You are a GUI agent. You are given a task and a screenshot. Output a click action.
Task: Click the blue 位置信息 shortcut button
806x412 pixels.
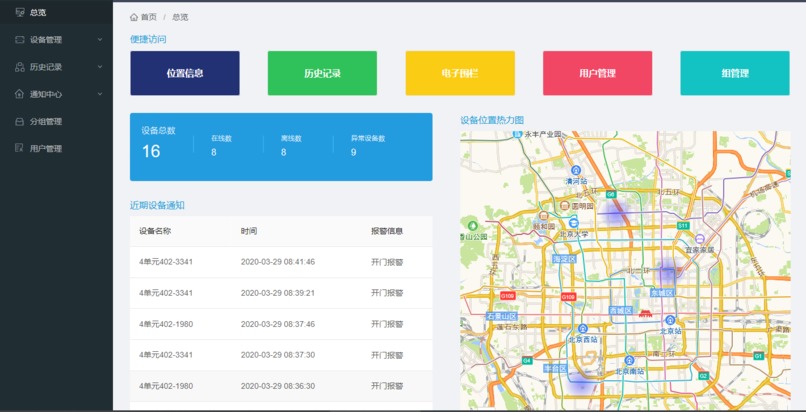click(x=185, y=73)
